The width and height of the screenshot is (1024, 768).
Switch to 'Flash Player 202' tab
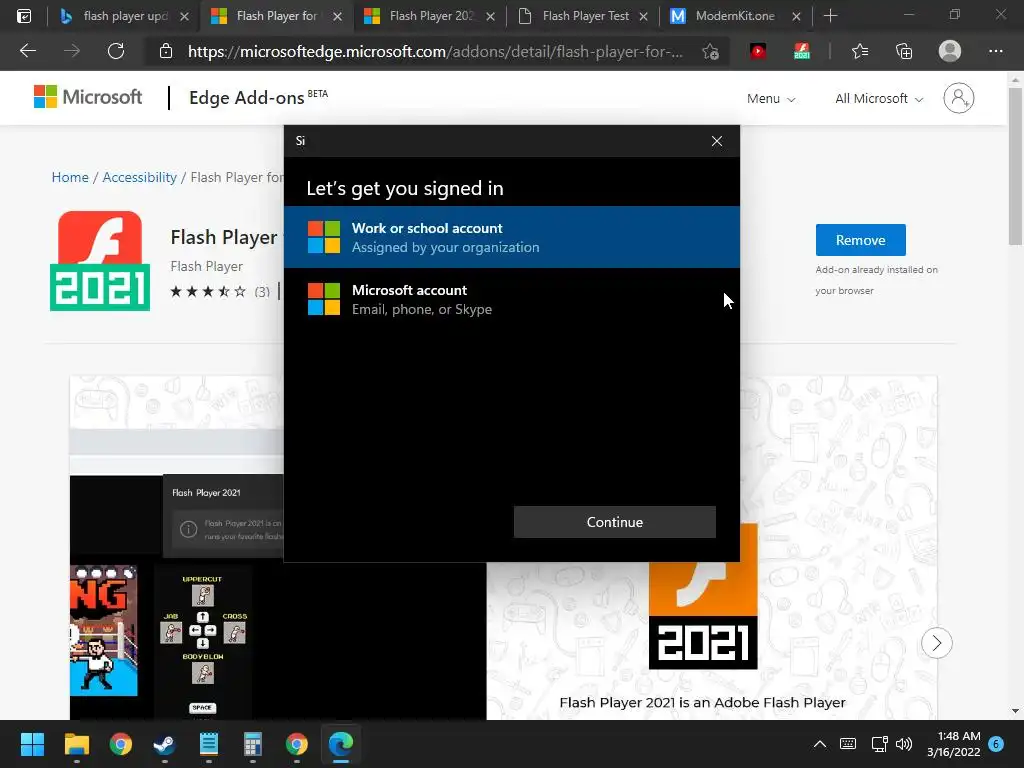tap(430, 16)
